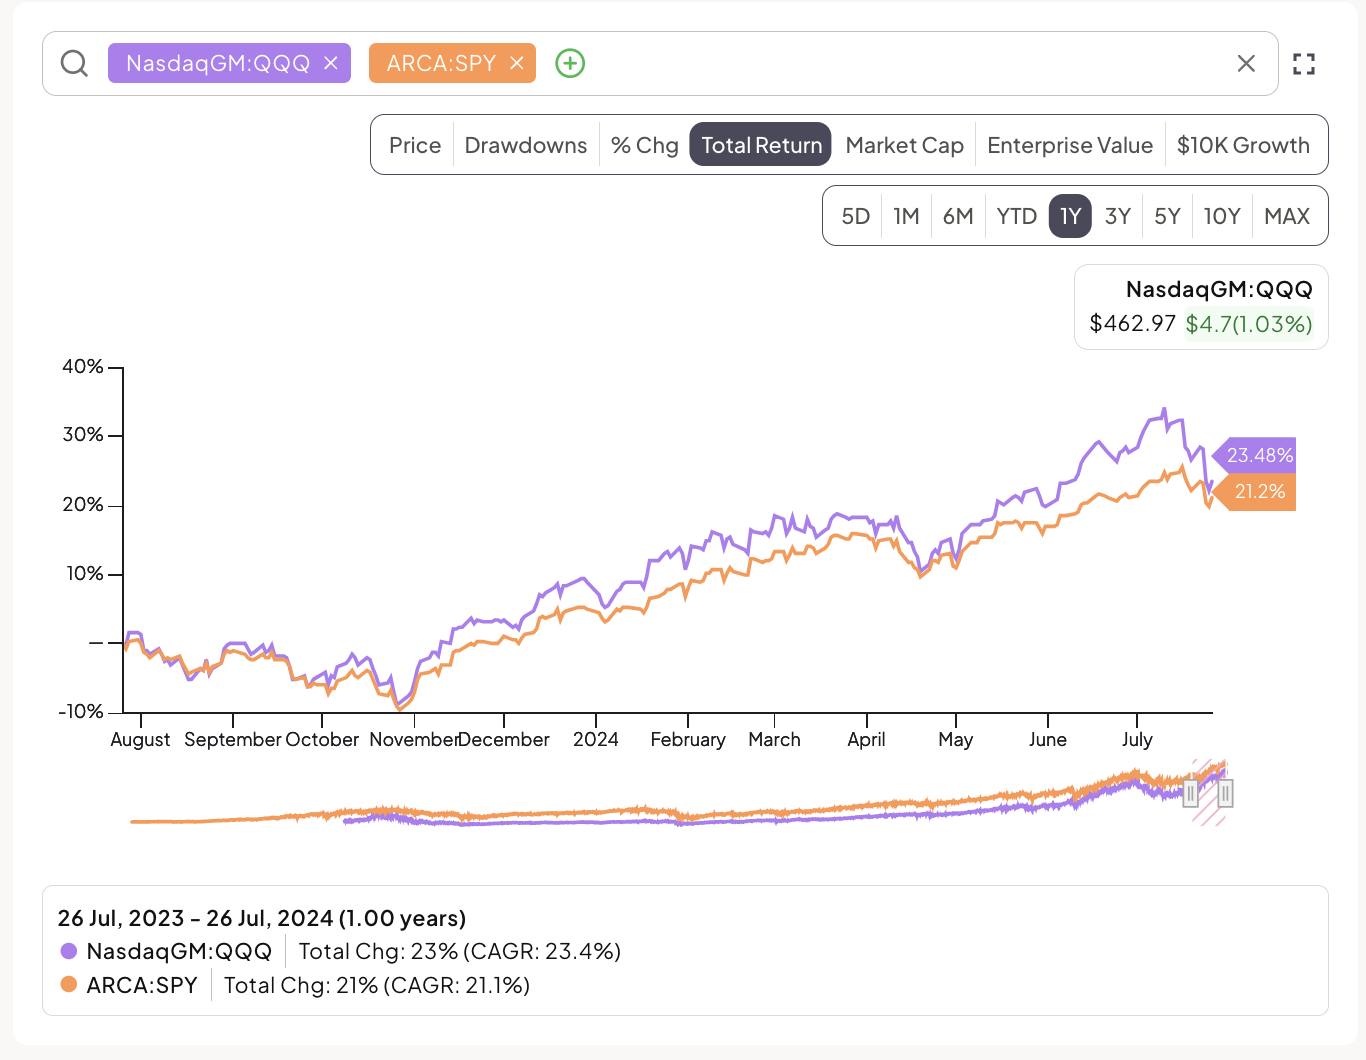Remove the ARCA:SPY ticker chip
Image resolution: width=1366 pixels, height=1060 pixels.
(517, 63)
